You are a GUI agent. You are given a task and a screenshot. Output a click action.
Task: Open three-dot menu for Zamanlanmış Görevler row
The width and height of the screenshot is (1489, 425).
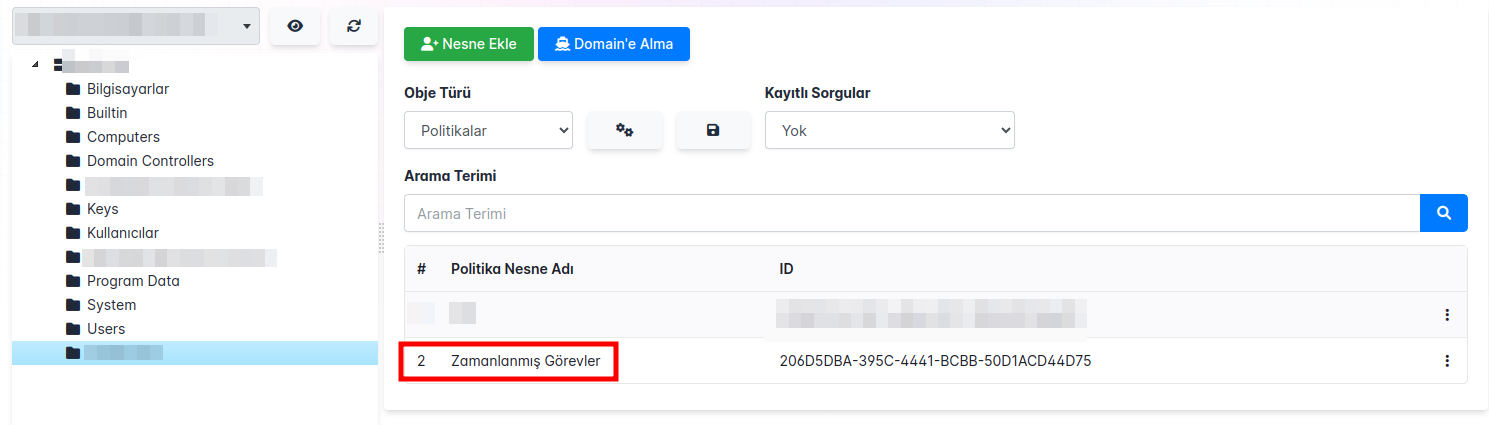1446,361
